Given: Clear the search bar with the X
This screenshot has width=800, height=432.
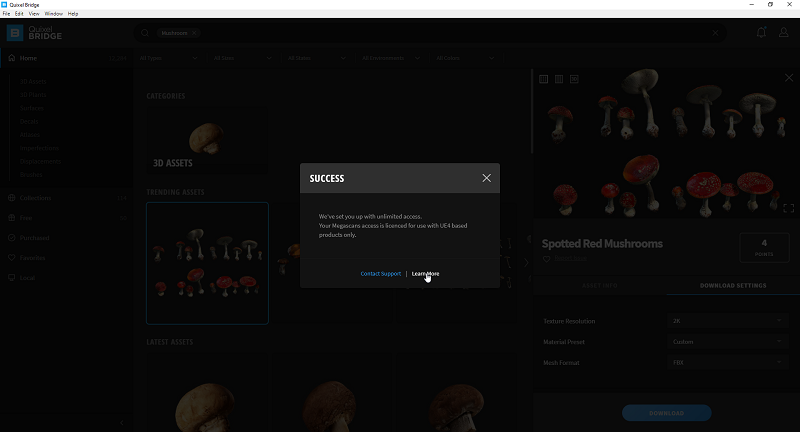Looking at the screenshot, I should 715,33.
